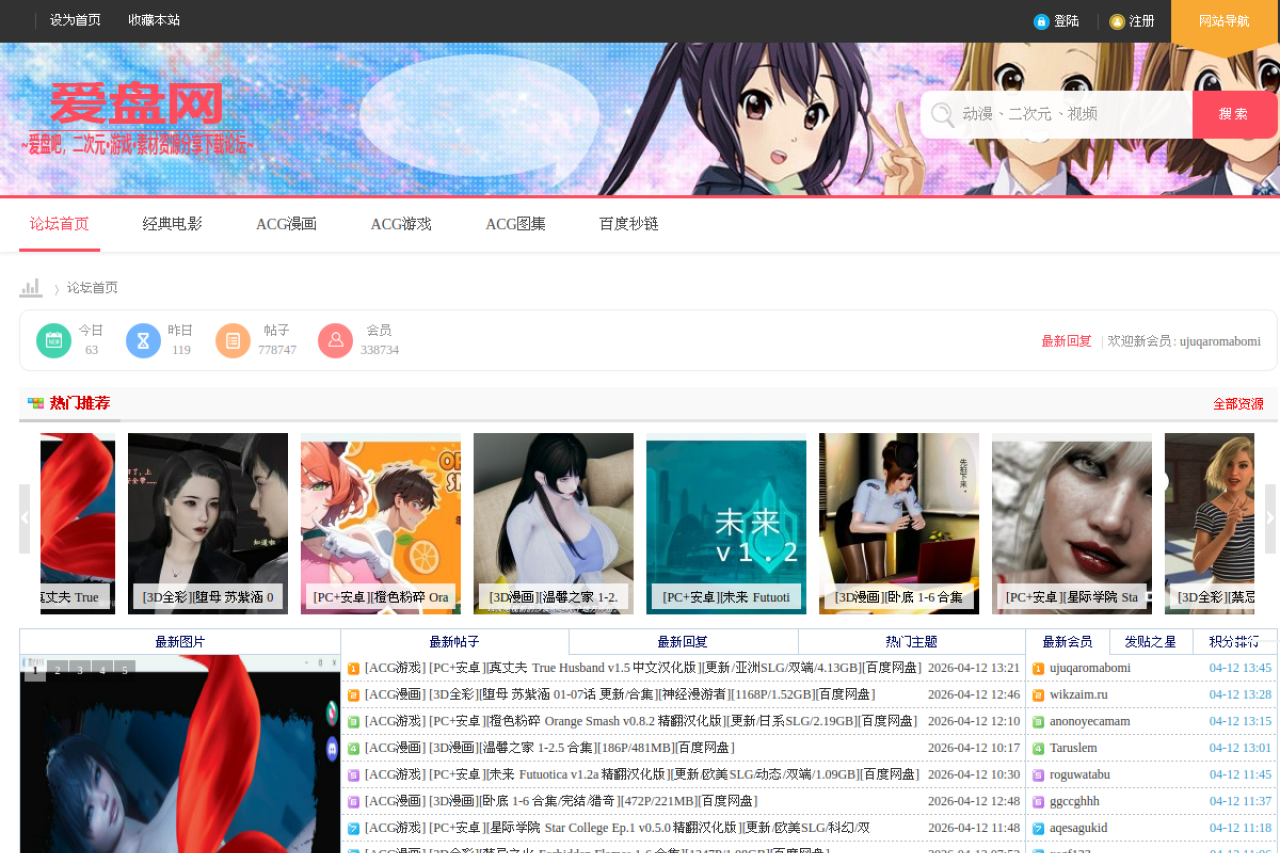Click the user icon beside 注册
The image size is (1280, 853).
1117,21
